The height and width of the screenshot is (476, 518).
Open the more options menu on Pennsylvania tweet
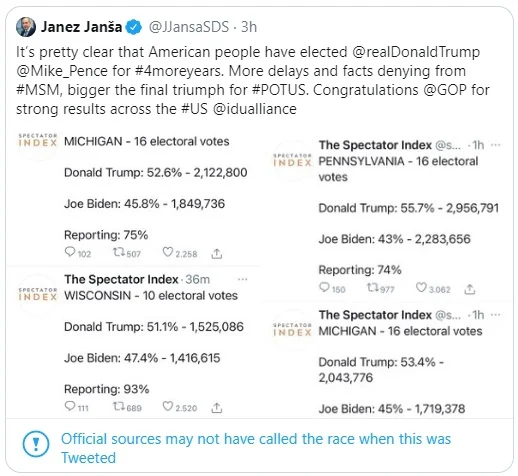(x=496, y=145)
